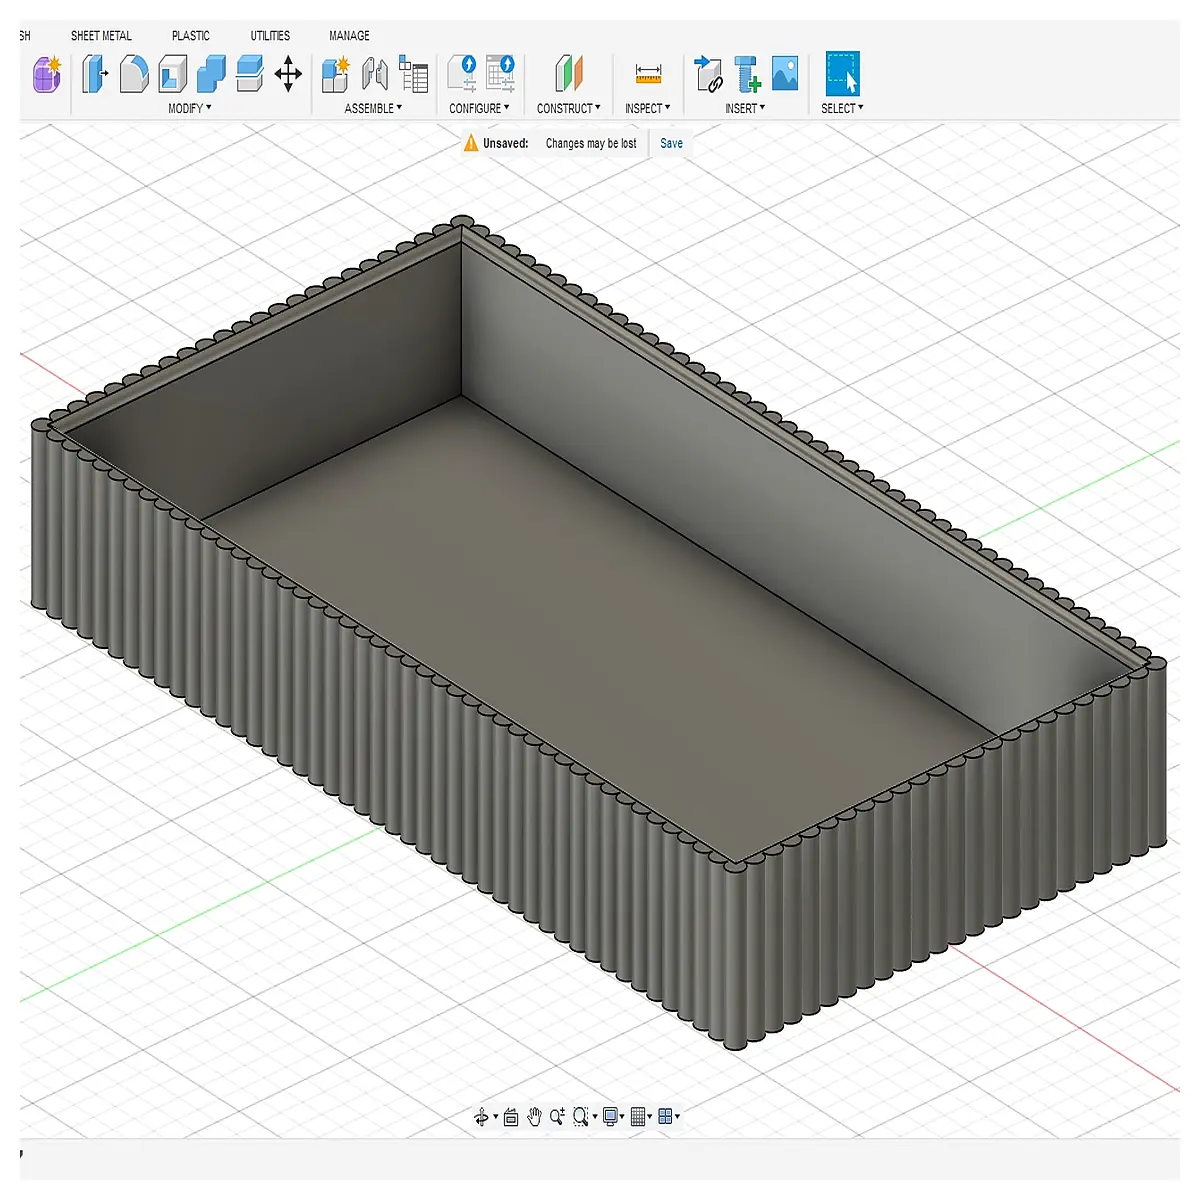Click the Save link in warning bar
This screenshot has height=1200, width=1200.
click(672, 143)
